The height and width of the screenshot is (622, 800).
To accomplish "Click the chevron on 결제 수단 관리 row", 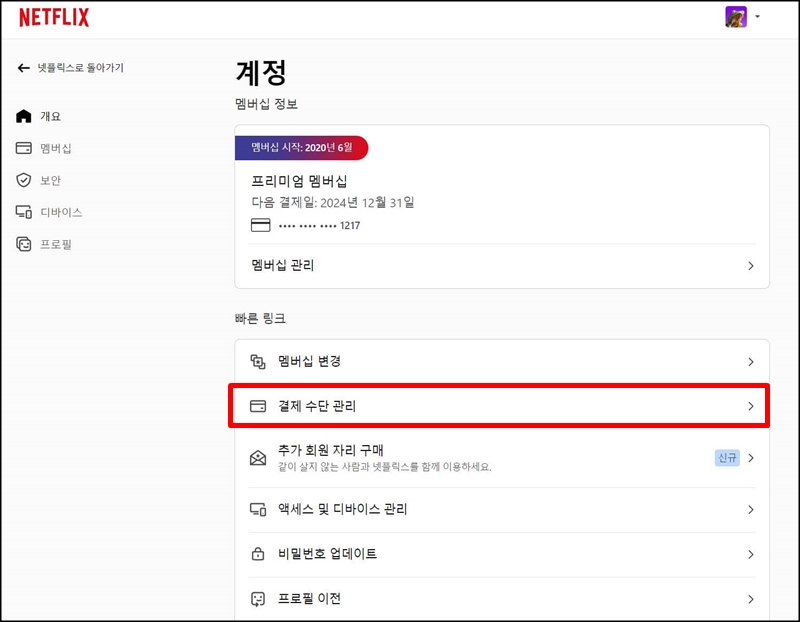I will pos(751,406).
